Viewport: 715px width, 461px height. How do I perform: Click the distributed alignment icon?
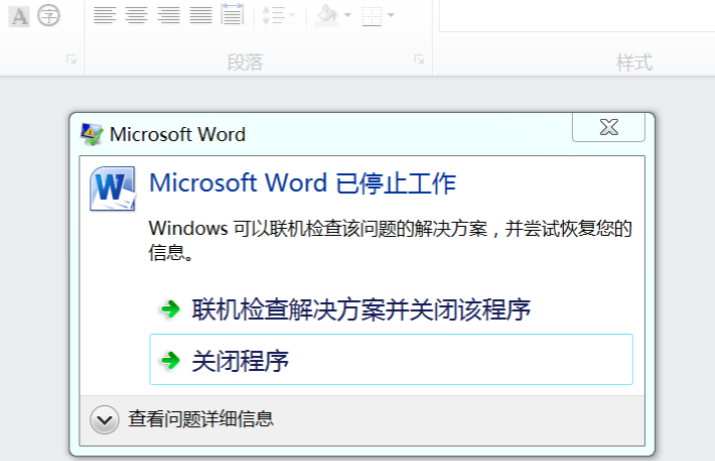tap(232, 14)
